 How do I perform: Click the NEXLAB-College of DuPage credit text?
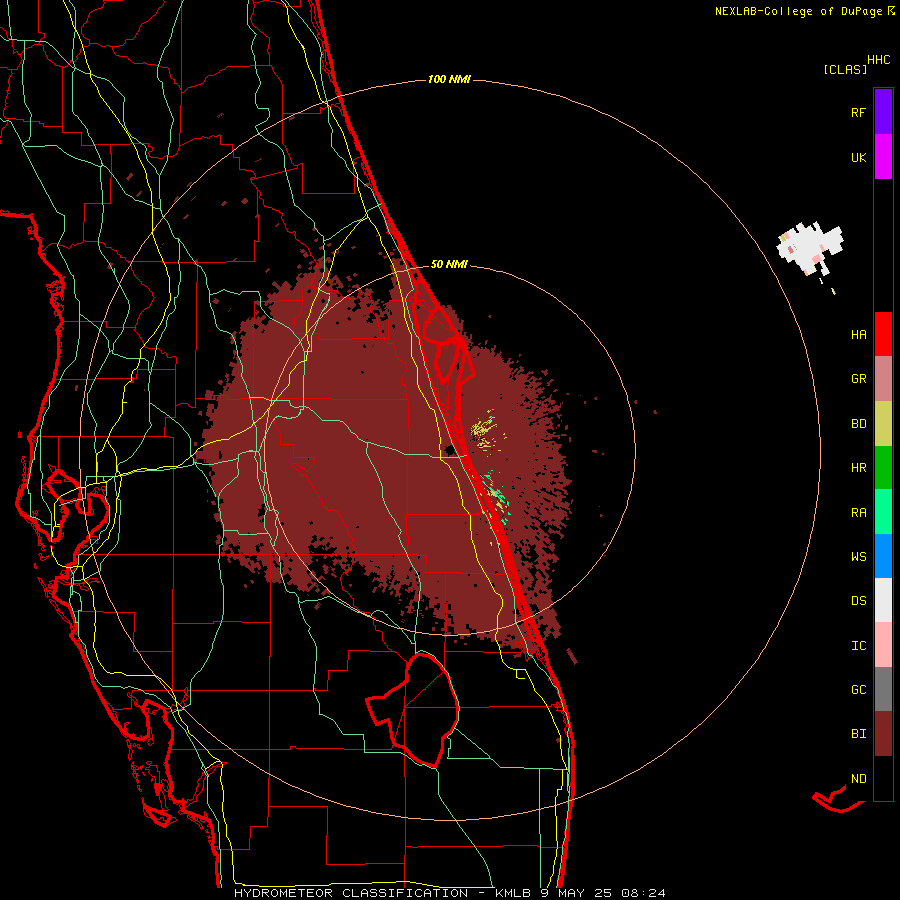click(x=804, y=11)
